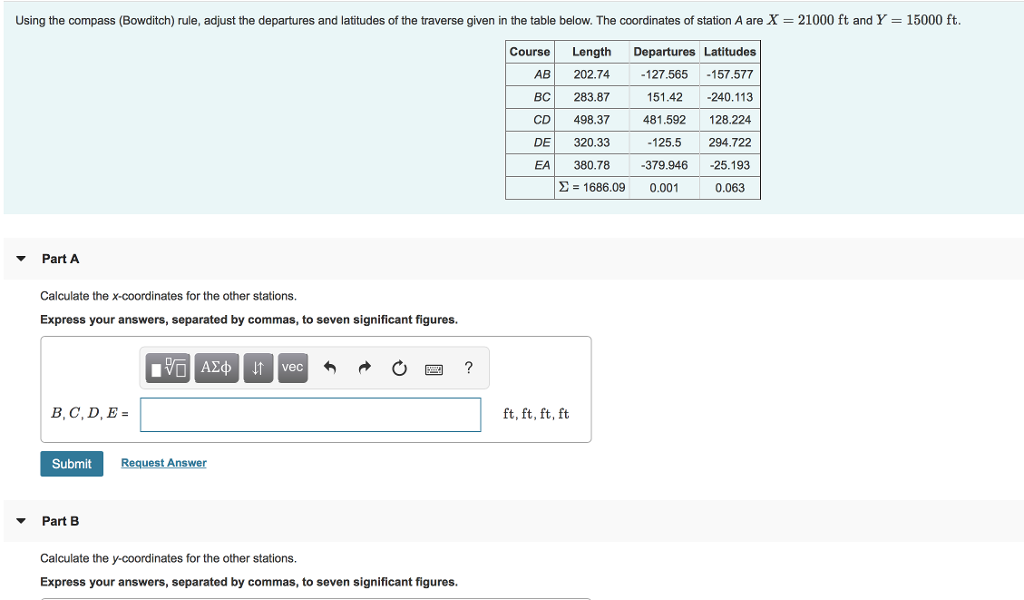Collapse the Part B section triangle
Screen dimensions: 1024x600
[21, 521]
